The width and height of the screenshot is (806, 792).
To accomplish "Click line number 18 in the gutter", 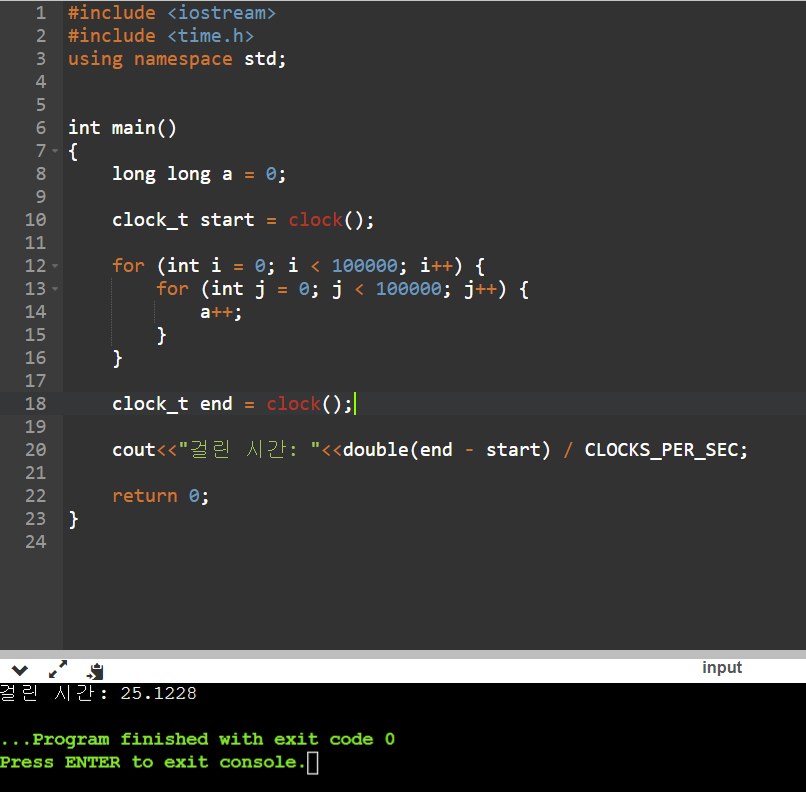I will point(35,404).
